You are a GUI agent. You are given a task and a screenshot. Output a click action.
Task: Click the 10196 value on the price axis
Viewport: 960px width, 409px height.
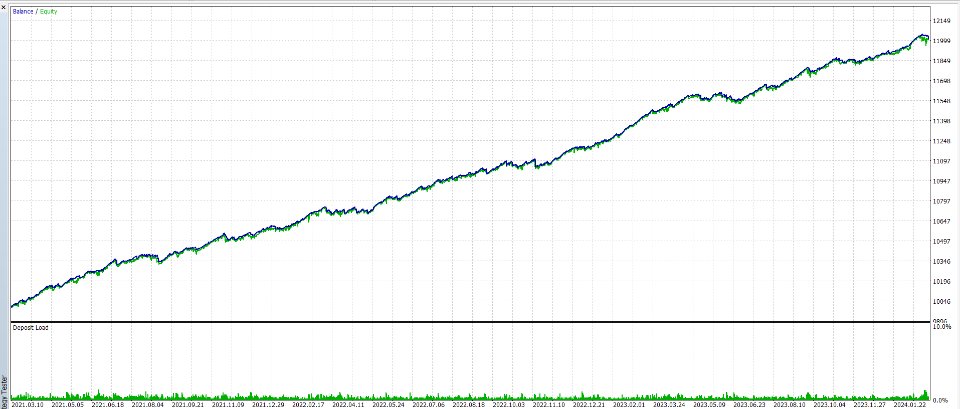point(942,282)
